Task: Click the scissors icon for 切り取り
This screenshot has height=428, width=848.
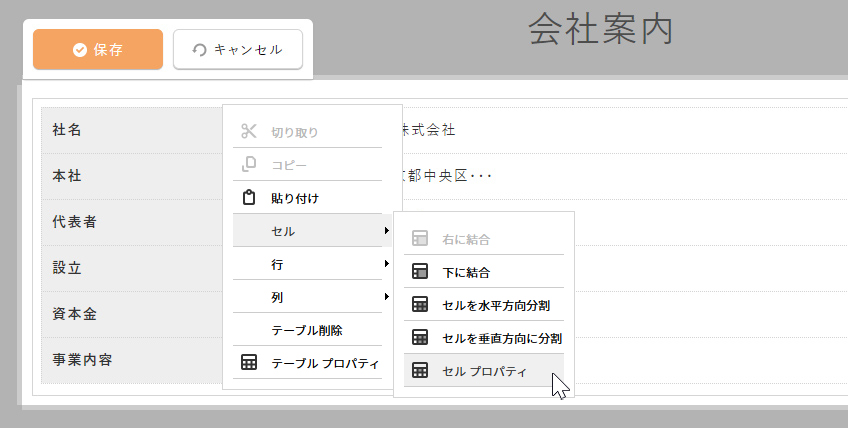Action: click(250, 131)
